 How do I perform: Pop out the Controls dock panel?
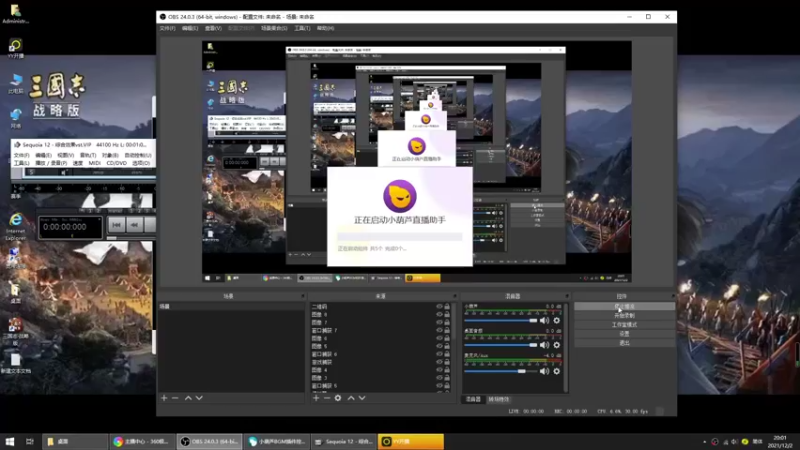click(x=673, y=296)
